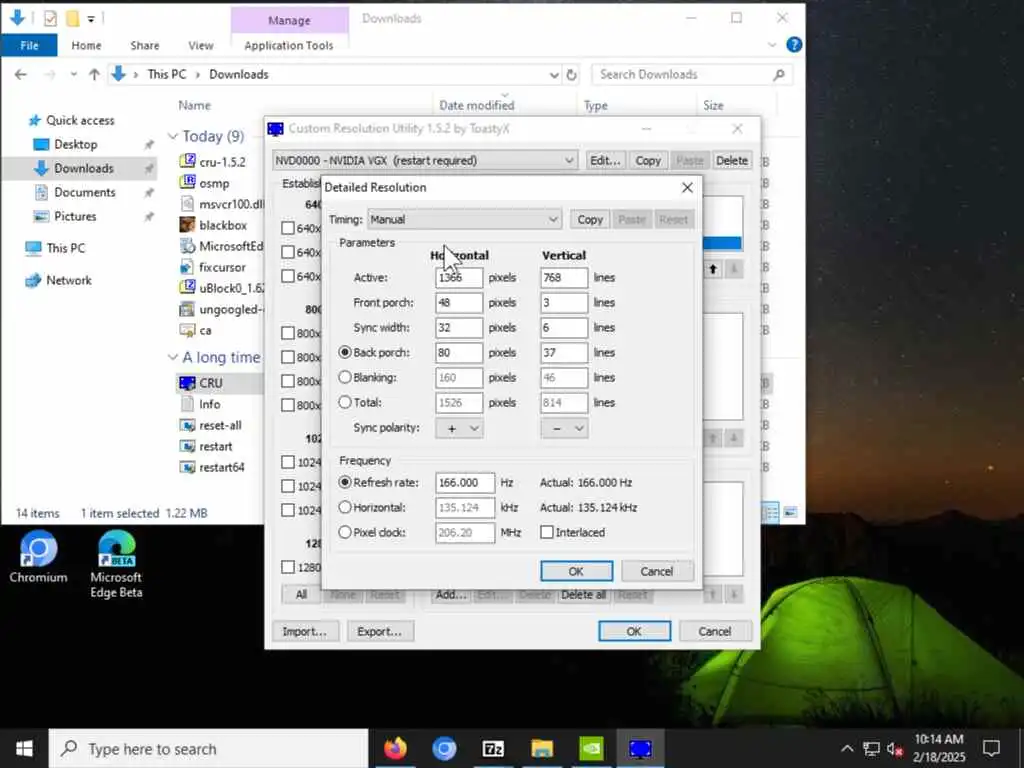This screenshot has width=1024, height=768.
Task: Select the fixcursor file icon
Action: [x=187, y=266]
